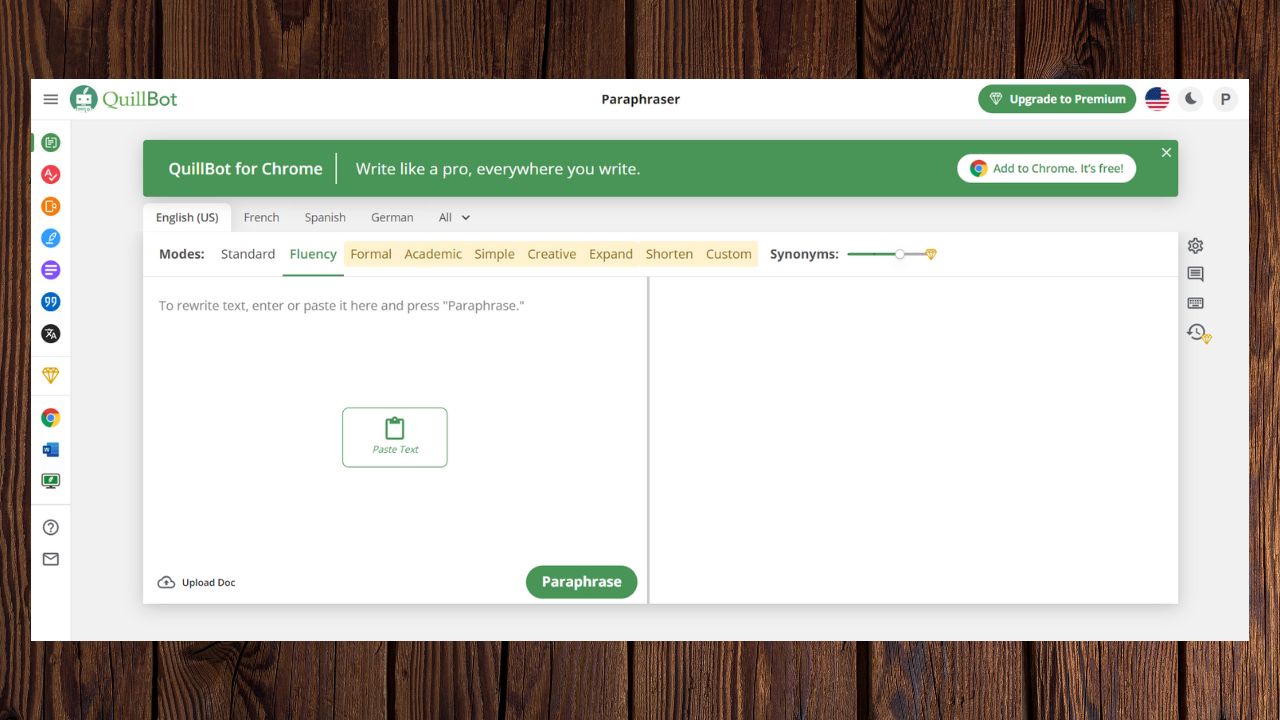Select the German language tab
Screen dimensions: 1280x720
point(392,217)
